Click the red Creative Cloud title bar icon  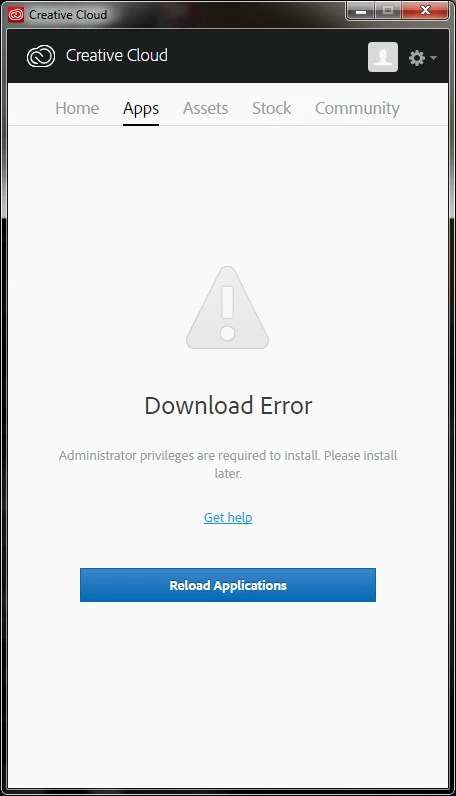click(16, 15)
